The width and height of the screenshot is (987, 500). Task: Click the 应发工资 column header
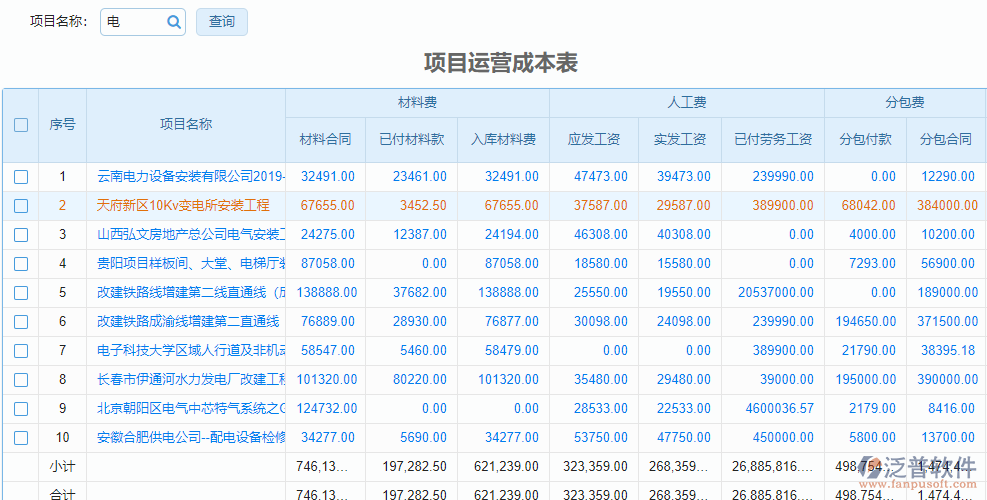click(x=594, y=140)
